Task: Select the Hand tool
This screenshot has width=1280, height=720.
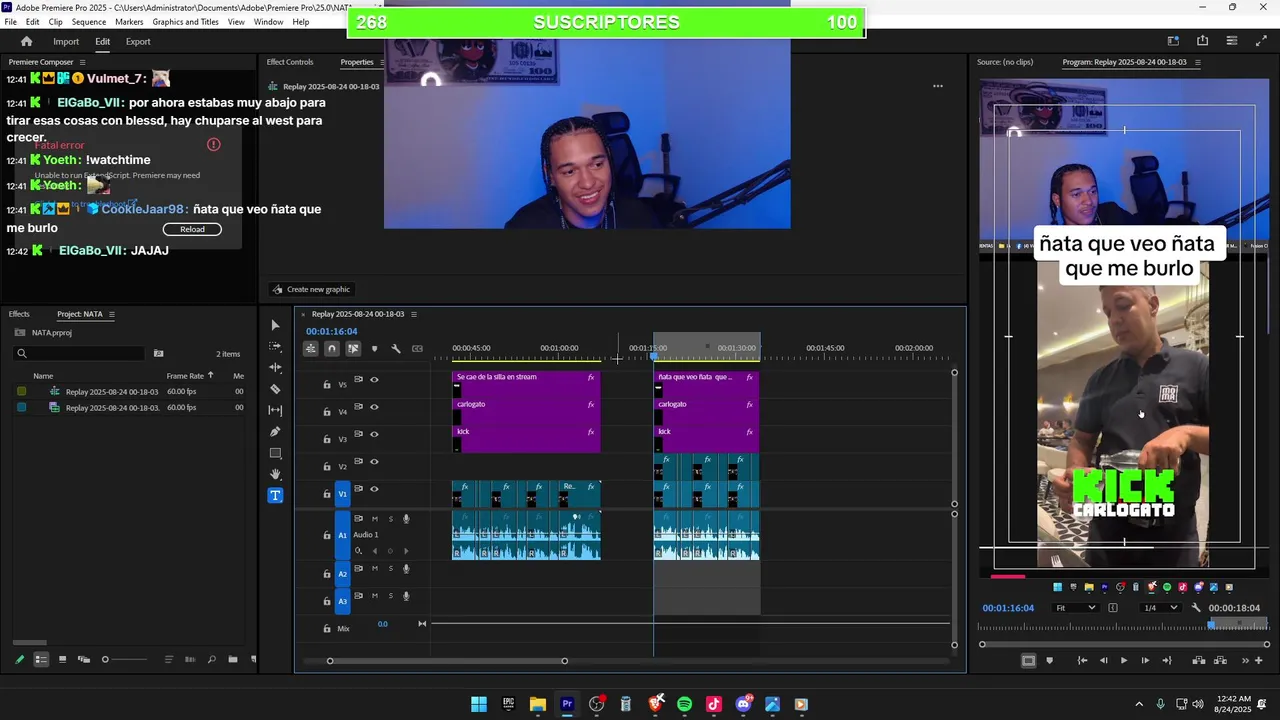Action: pyautogui.click(x=275, y=474)
